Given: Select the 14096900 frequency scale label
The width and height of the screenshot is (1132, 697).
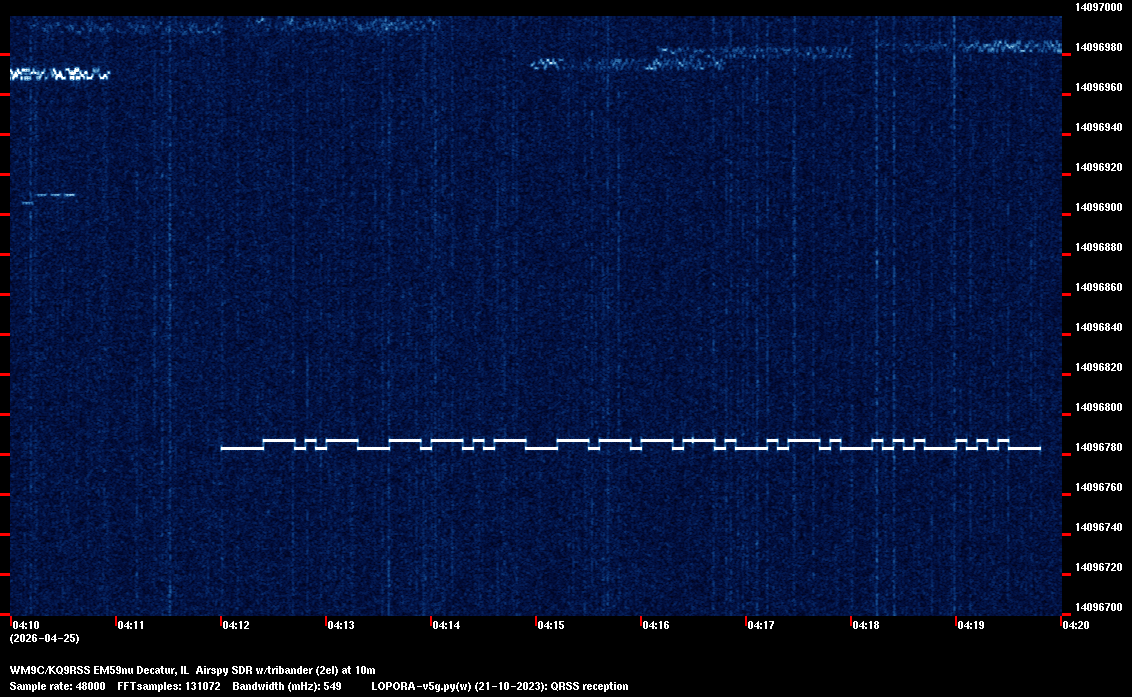Looking at the screenshot, I should click(1098, 207).
